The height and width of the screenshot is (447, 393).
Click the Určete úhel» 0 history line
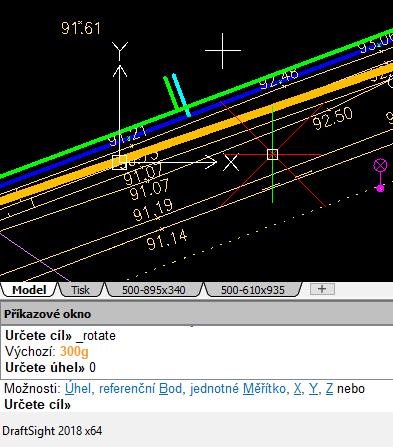point(50,367)
